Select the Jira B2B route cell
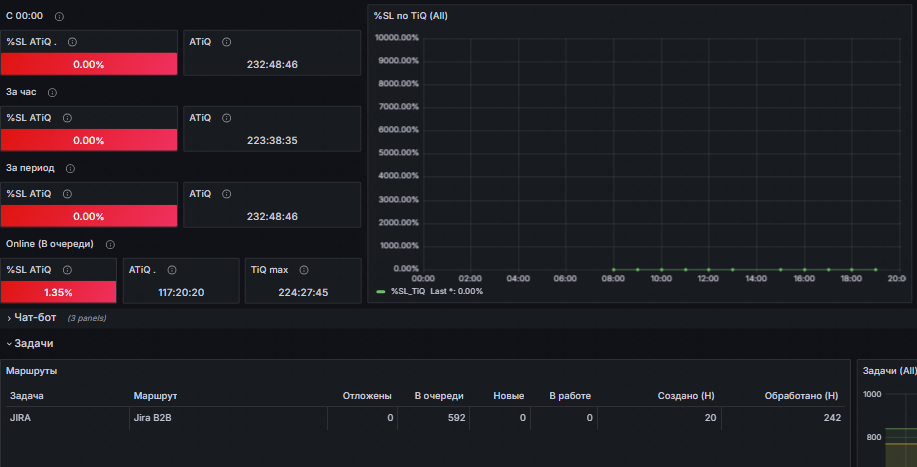Image resolution: width=917 pixels, height=467 pixels. 153,418
